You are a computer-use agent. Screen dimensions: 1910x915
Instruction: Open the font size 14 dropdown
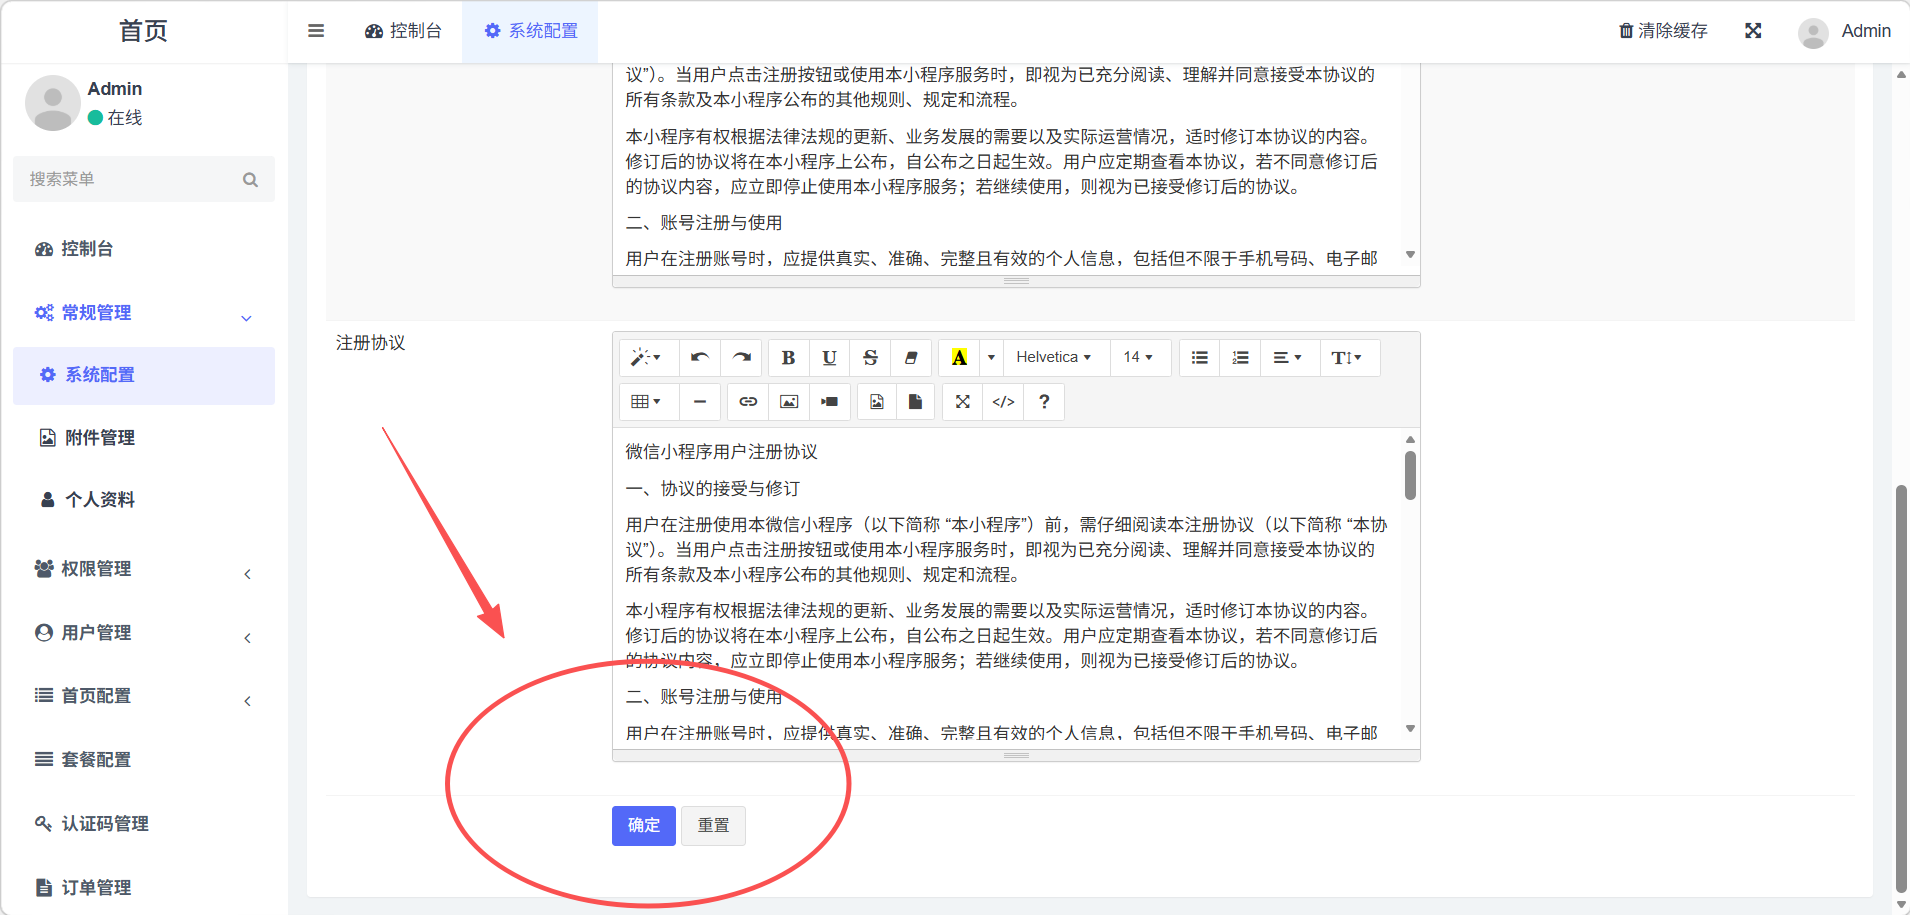[x=1137, y=358]
